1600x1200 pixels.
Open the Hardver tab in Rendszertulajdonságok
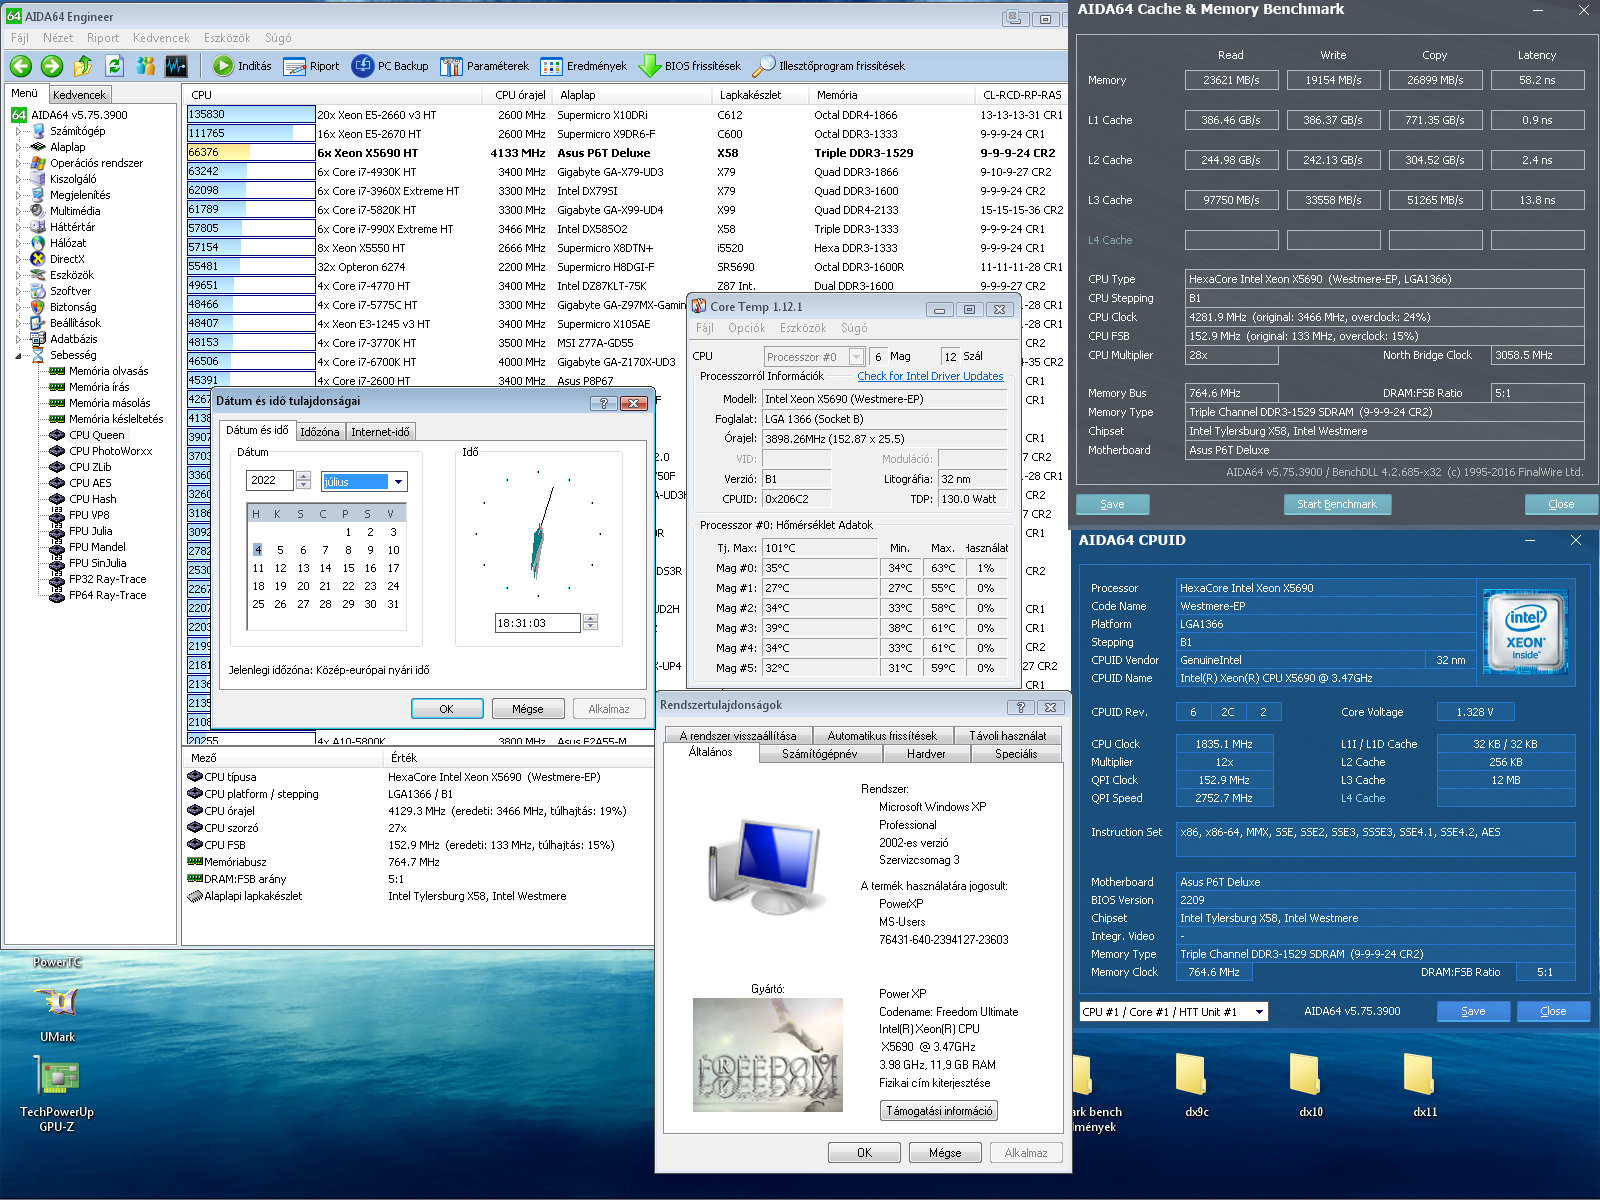click(926, 754)
